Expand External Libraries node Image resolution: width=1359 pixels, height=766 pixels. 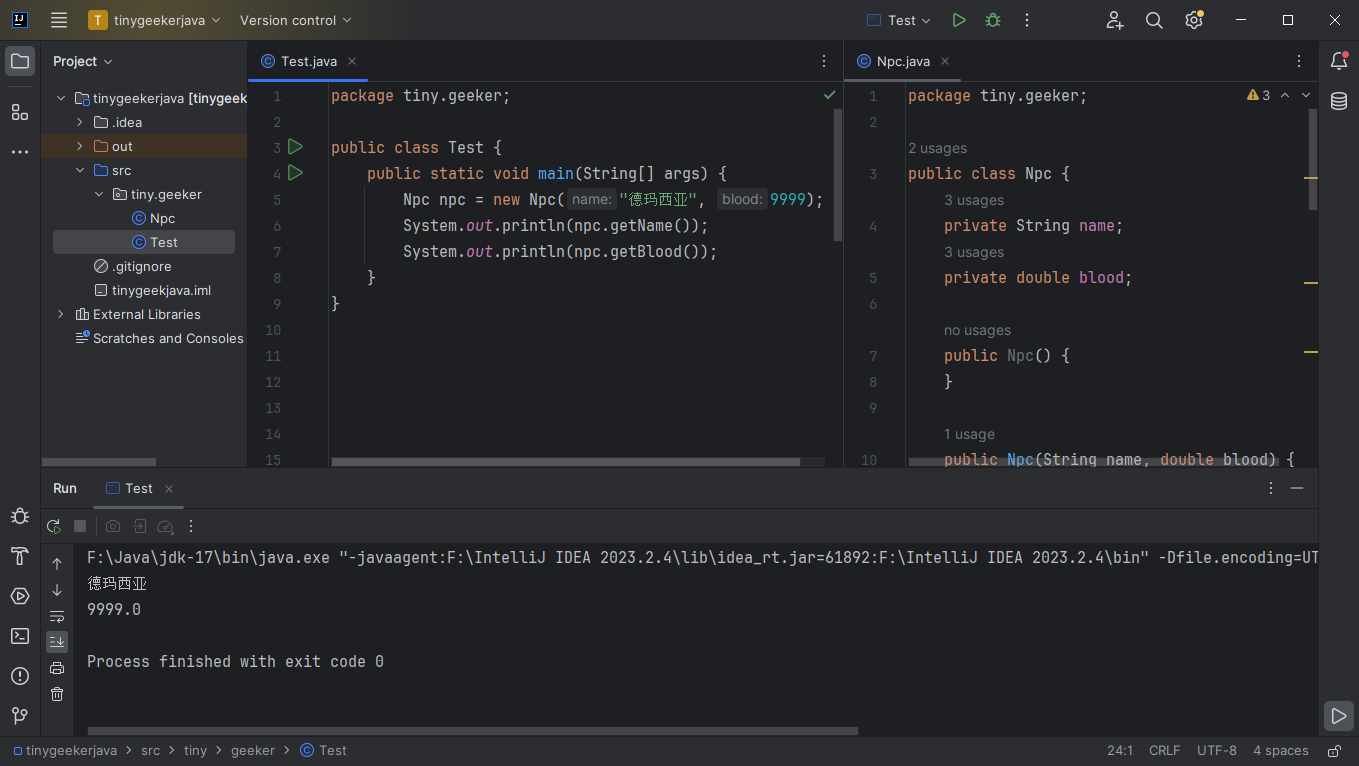coord(61,314)
